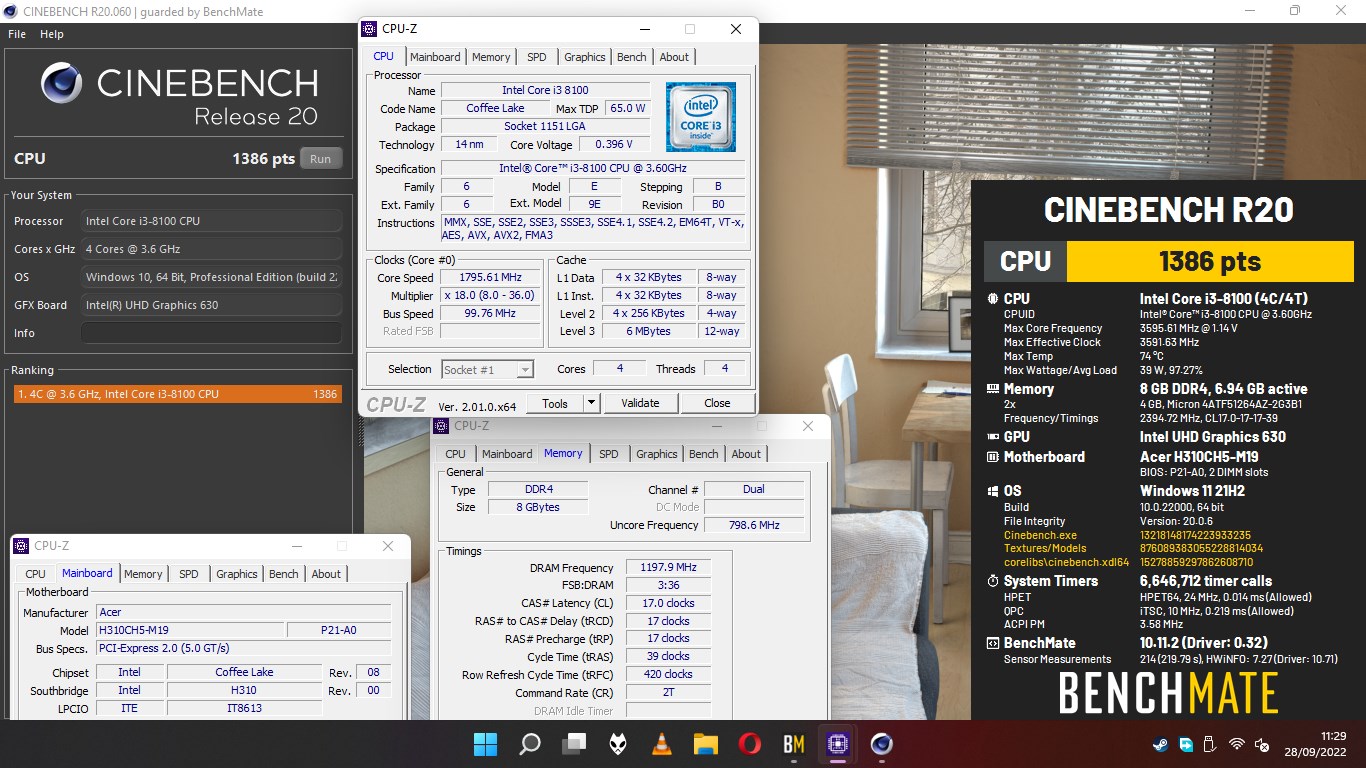This screenshot has height=768, width=1366.
Task: Open the Wi-Fi network tray icon
Action: pos(1237,745)
